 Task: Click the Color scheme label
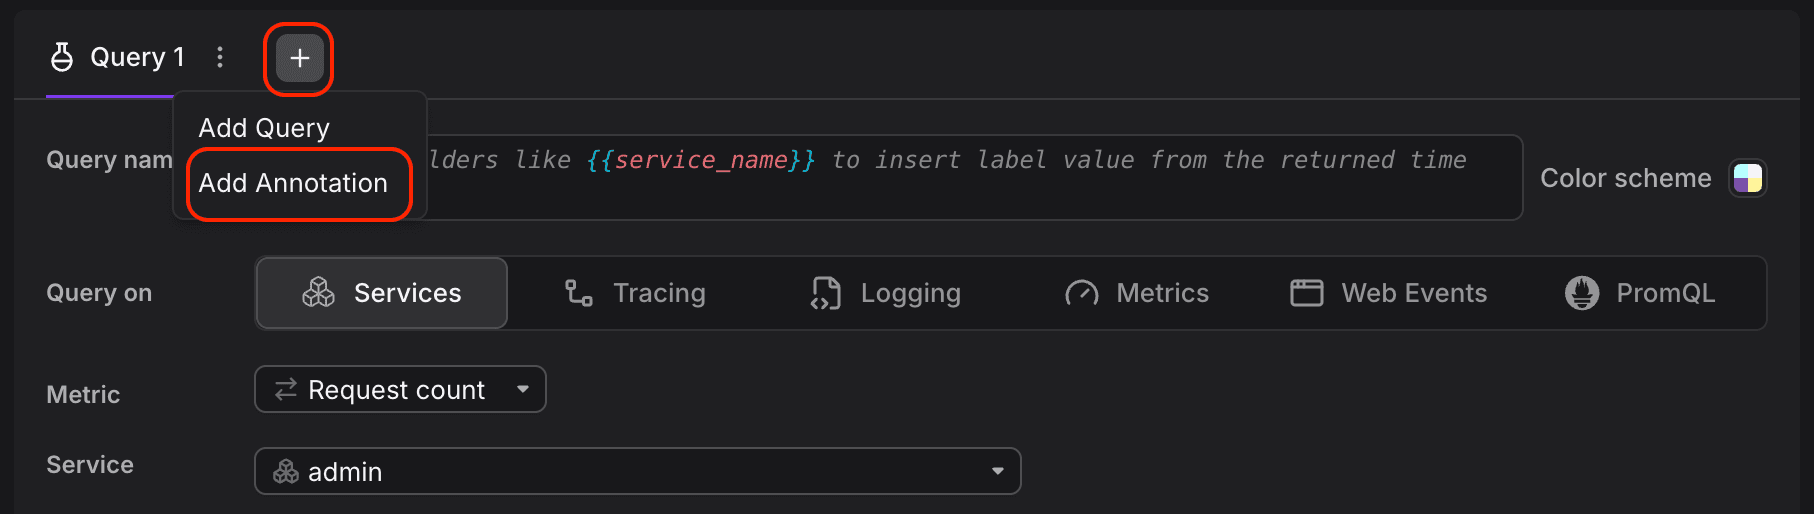coord(1625,178)
